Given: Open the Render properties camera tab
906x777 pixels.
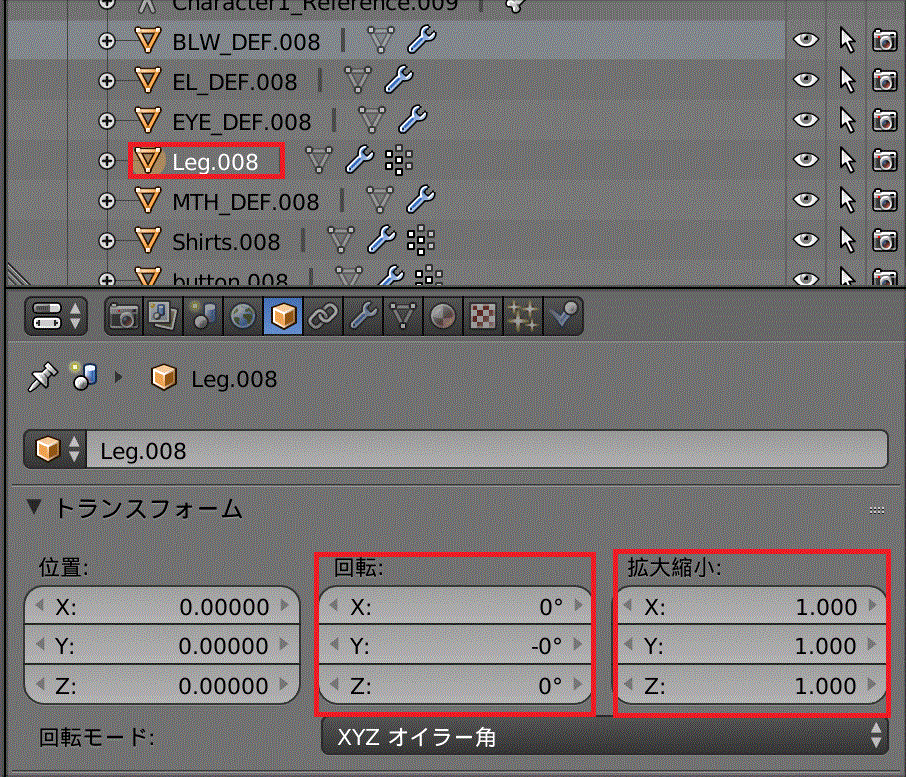Looking at the screenshot, I should click(x=123, y=317).
